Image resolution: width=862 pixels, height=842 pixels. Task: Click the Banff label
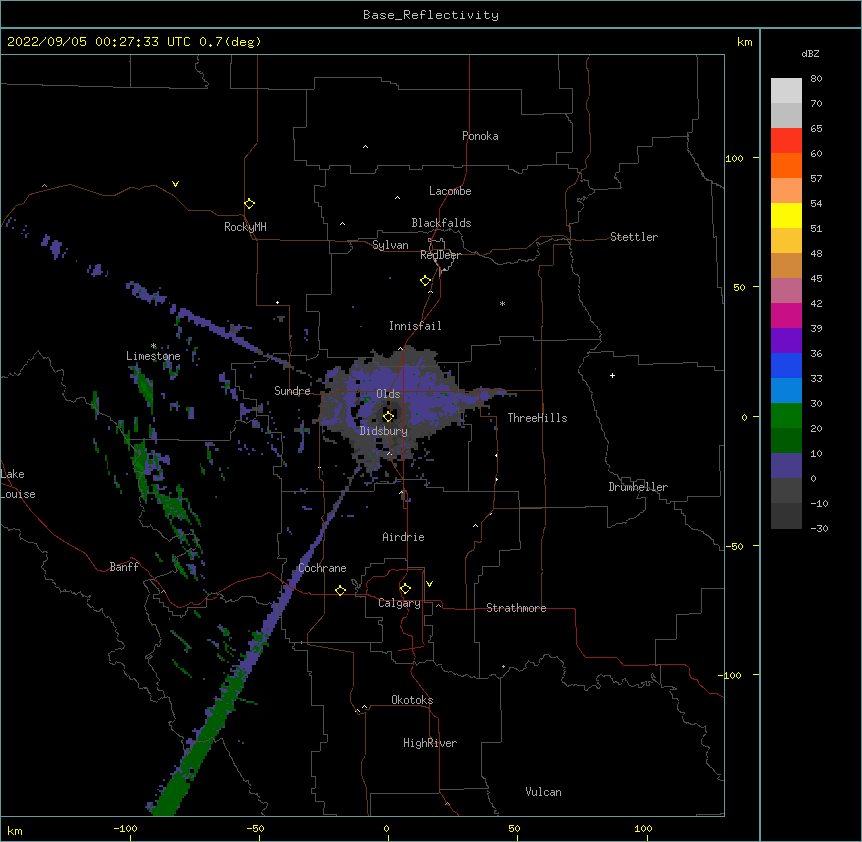(x=124, y=567)
